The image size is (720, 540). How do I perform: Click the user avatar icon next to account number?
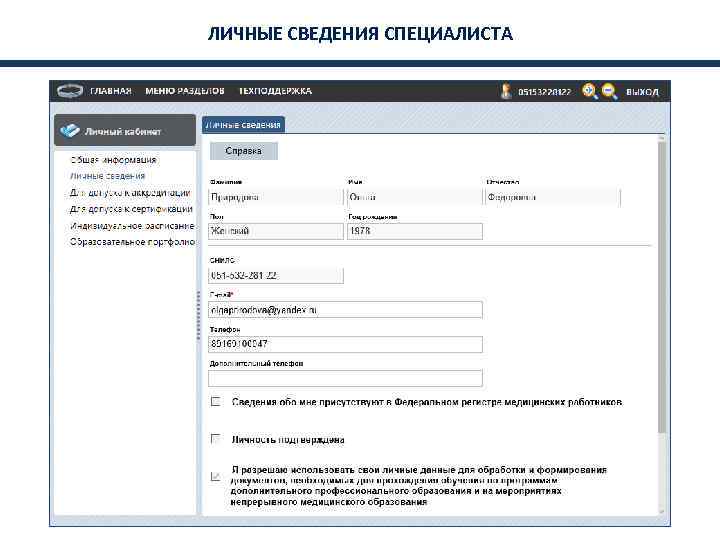tap(506, 91)
